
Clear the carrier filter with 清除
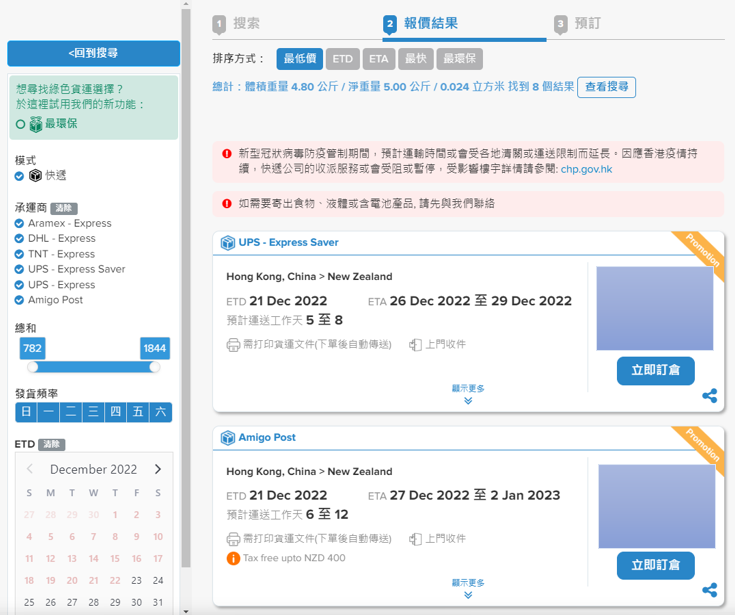[64, 208]
